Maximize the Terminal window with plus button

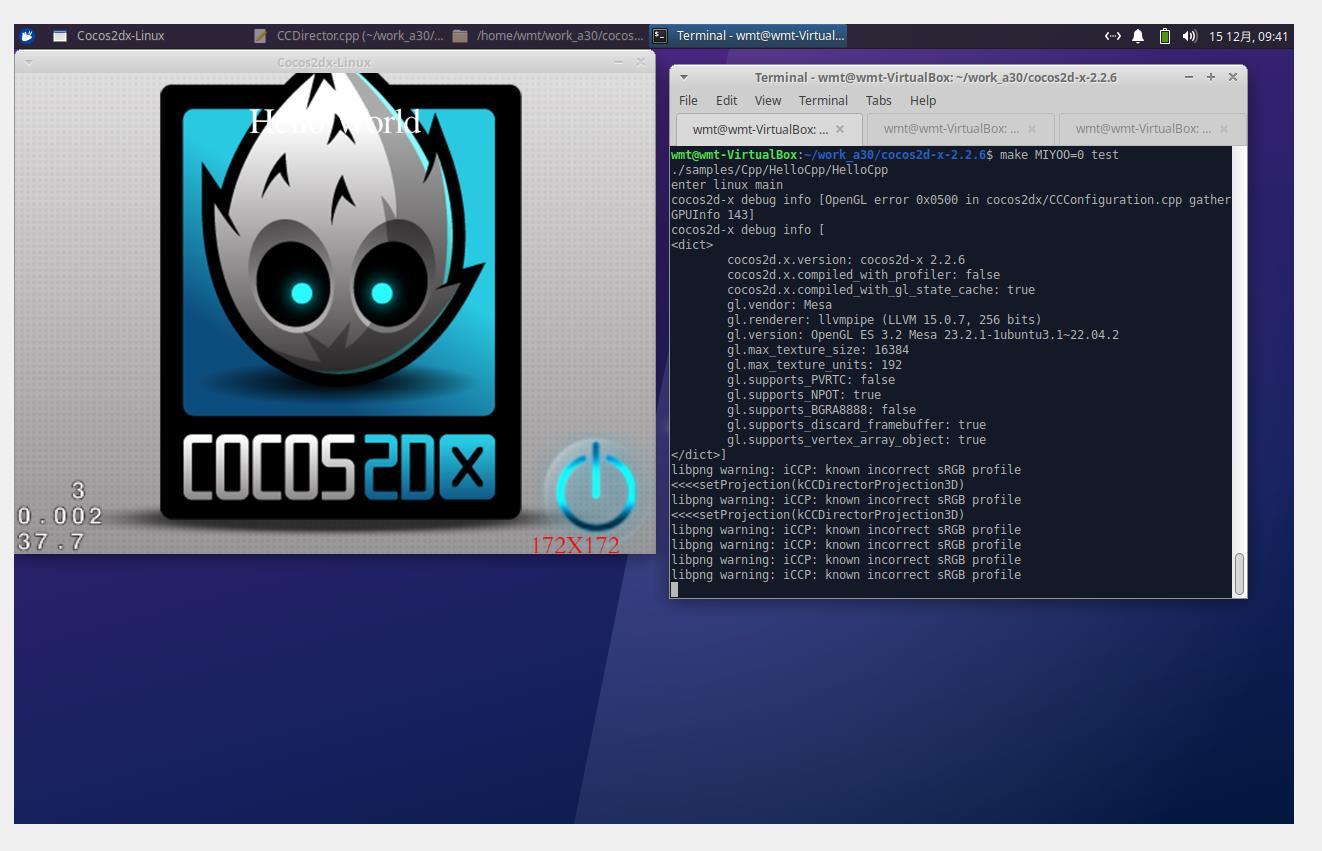tap(1210, 77)
